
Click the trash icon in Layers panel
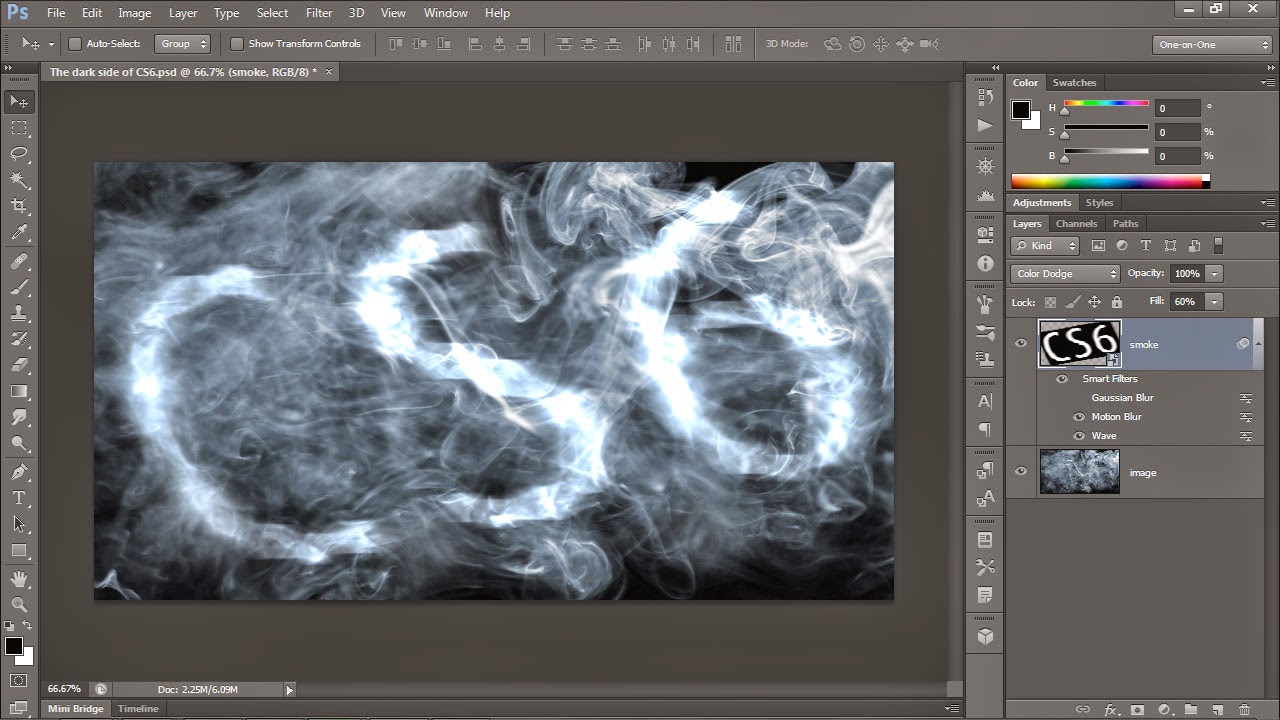tap(1244, 709)
